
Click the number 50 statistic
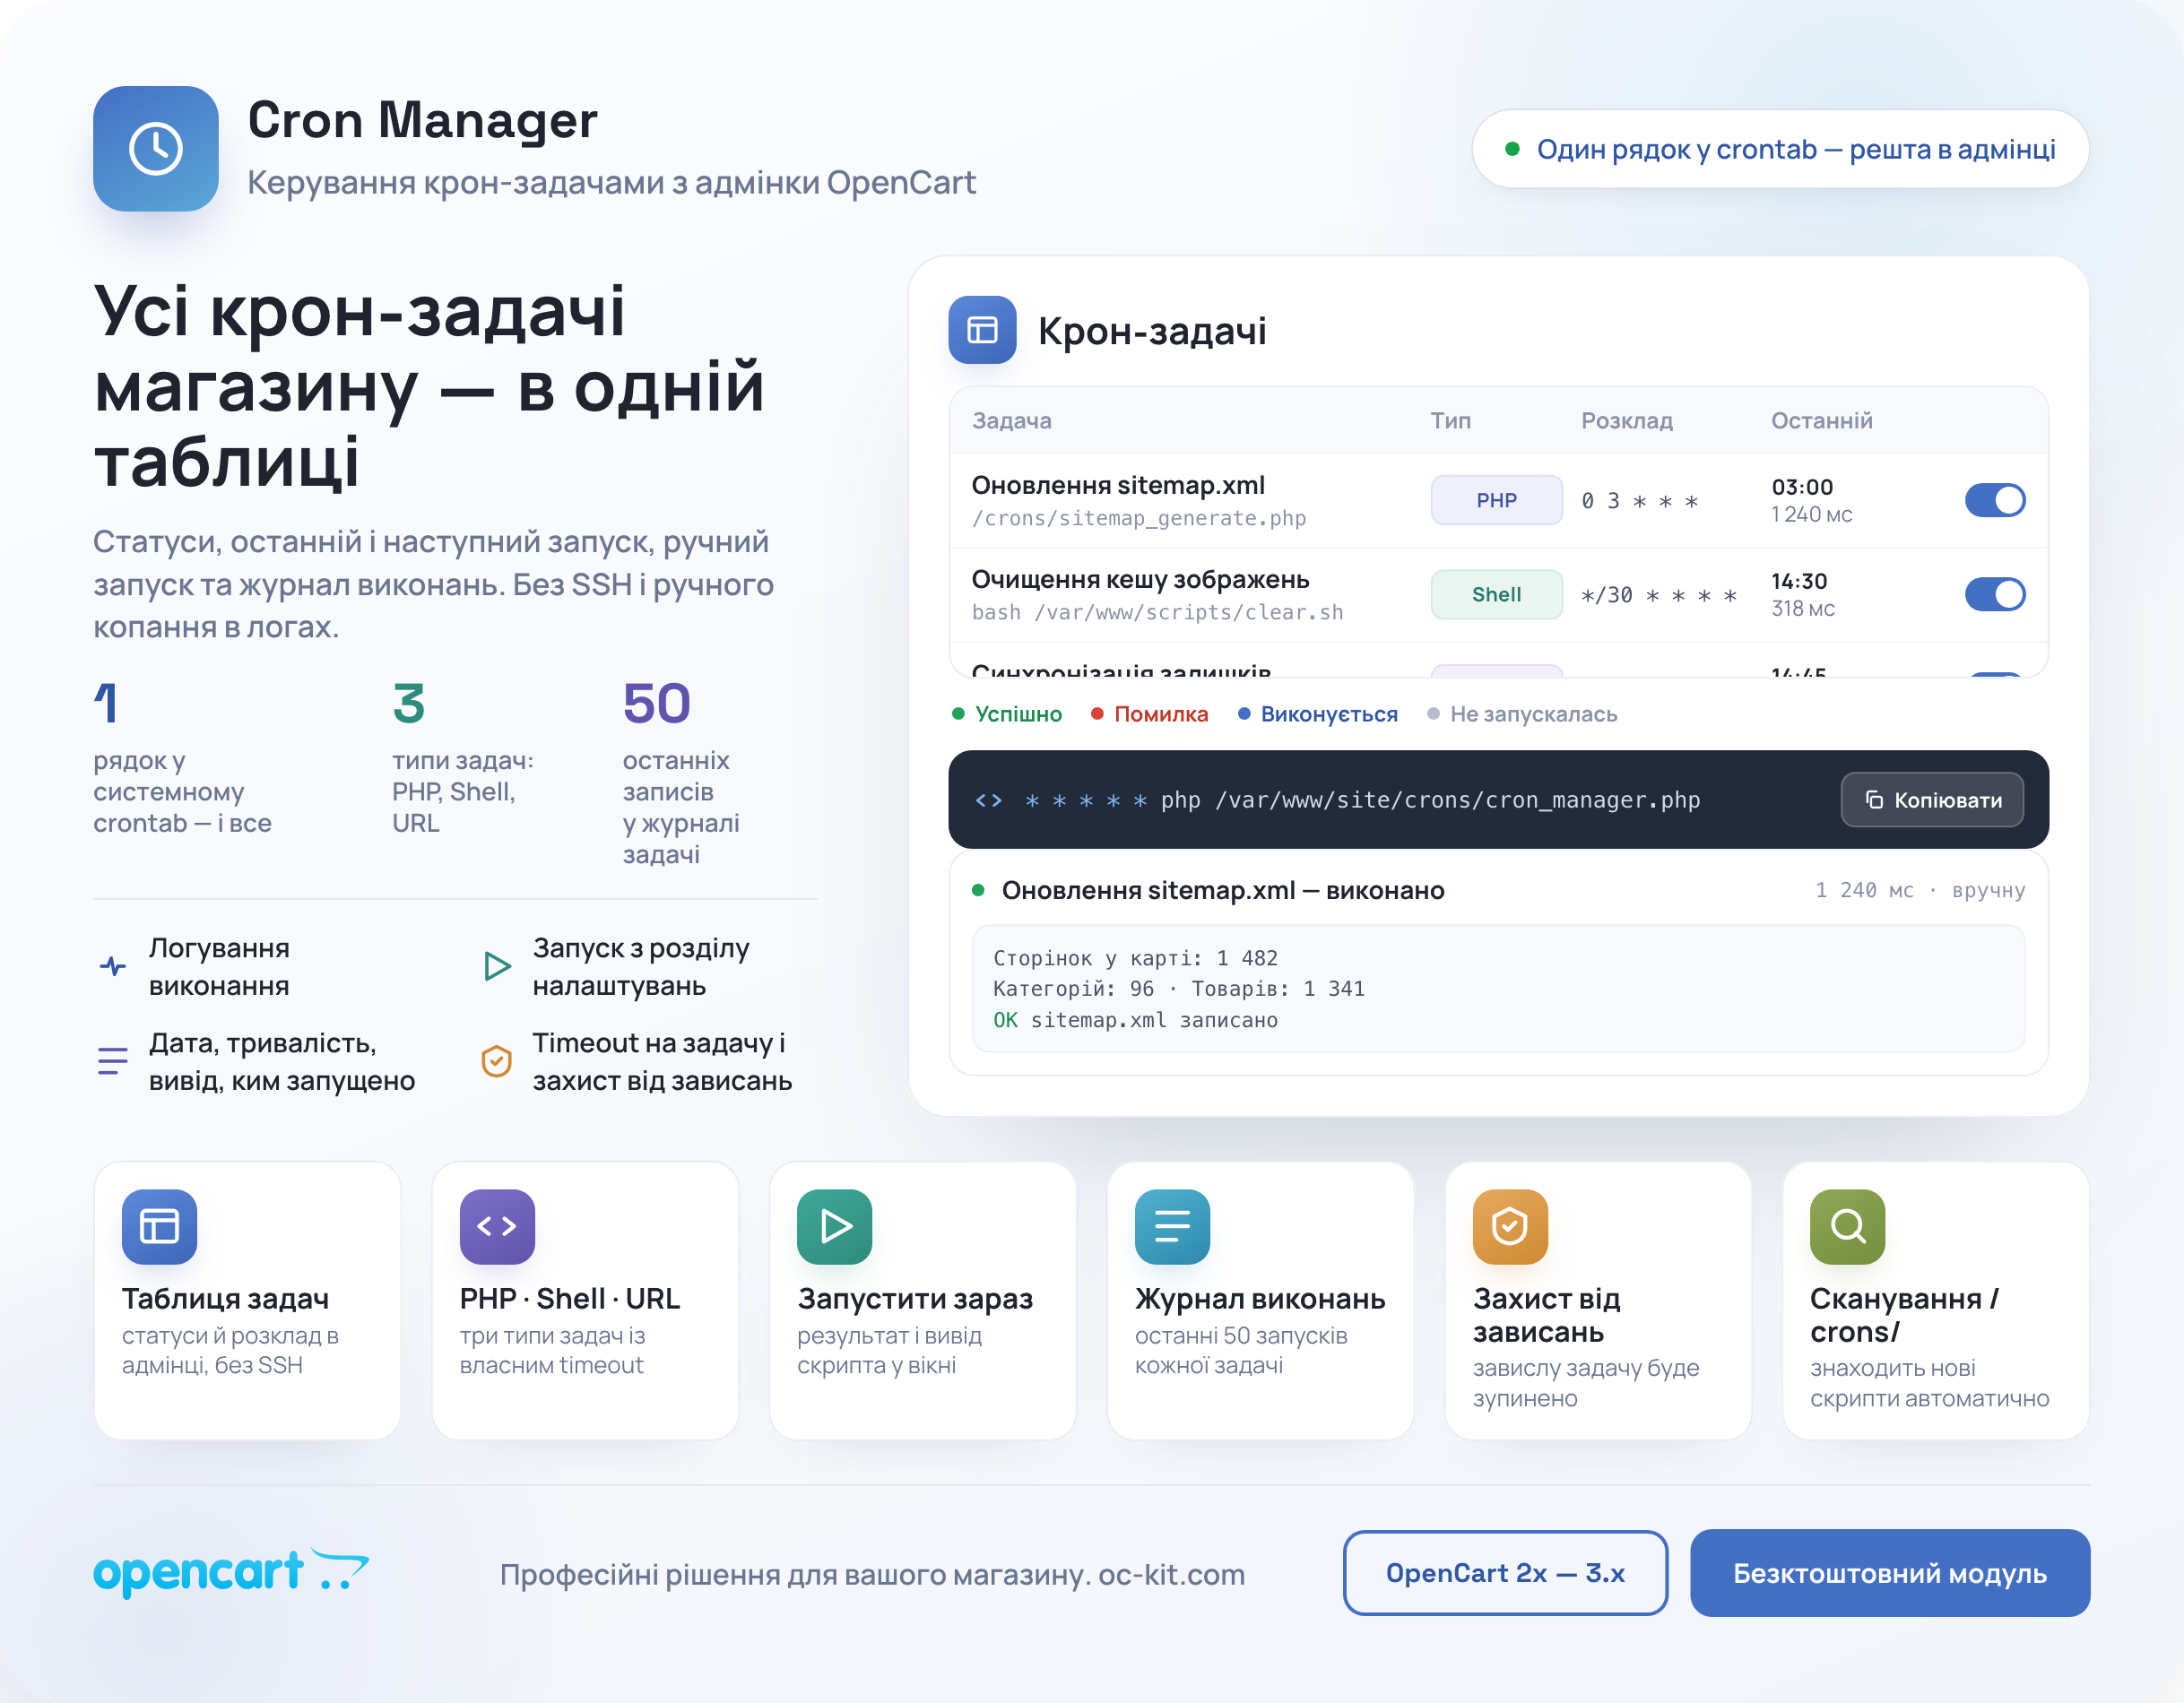(x=656, y=703)
